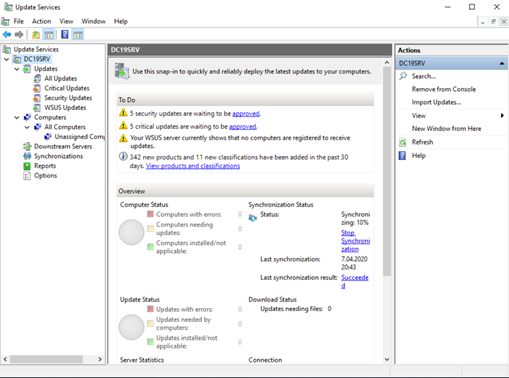
Task: Click the Synchronizations icon
Action: (x=27, y=156)
